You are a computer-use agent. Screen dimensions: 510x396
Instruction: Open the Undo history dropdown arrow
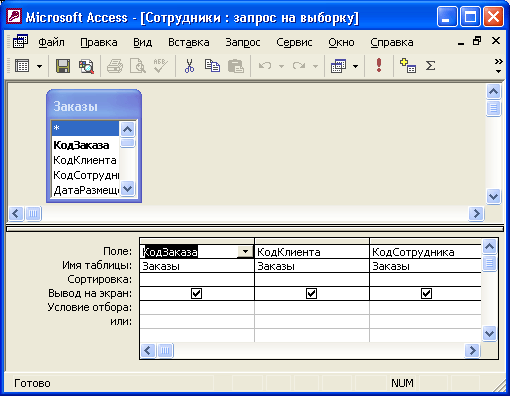click(x=281, y=66)
